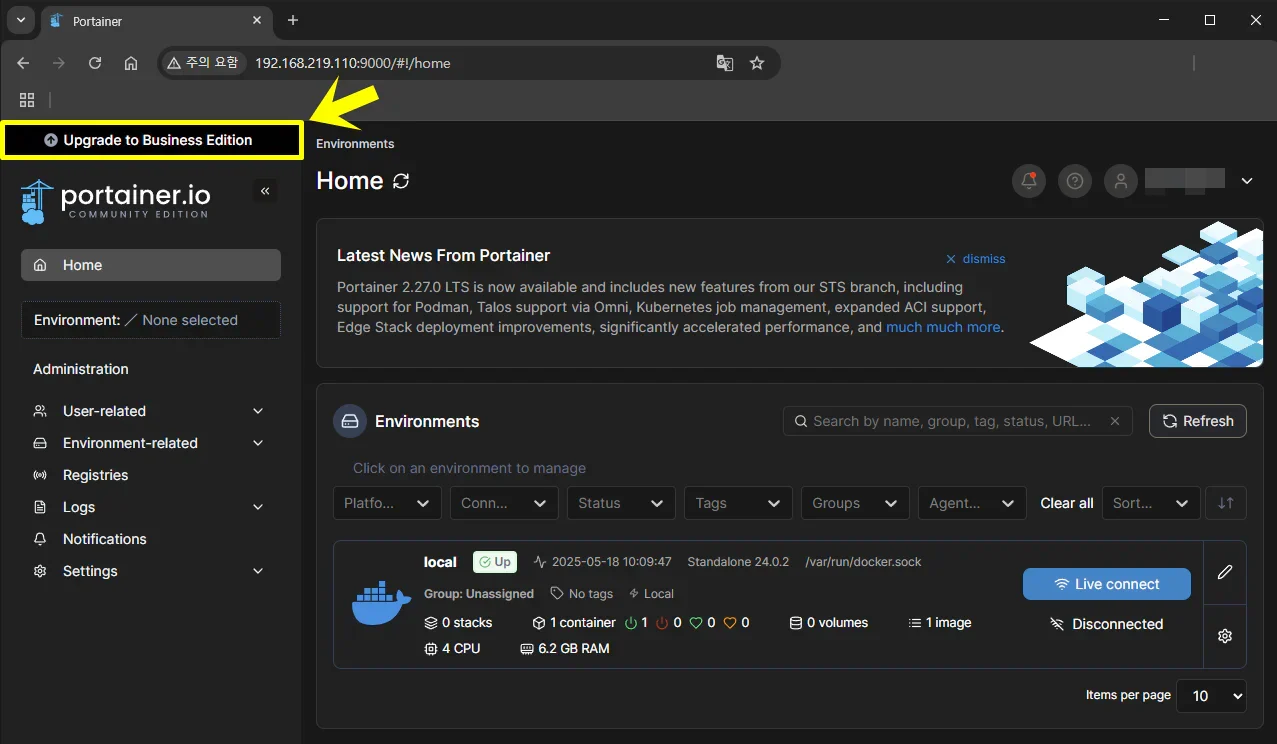Open the help question mark icon
Screen dimensions: 1277x744
pyautogui.click(x=1075, y=181)
